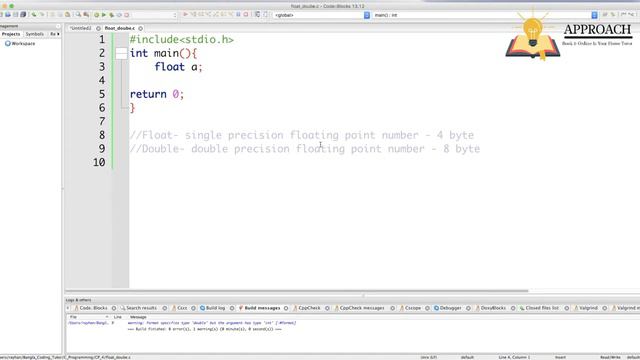Click the Message column header
The width and height of the screenshot is (640, 360).
(138, 317)
